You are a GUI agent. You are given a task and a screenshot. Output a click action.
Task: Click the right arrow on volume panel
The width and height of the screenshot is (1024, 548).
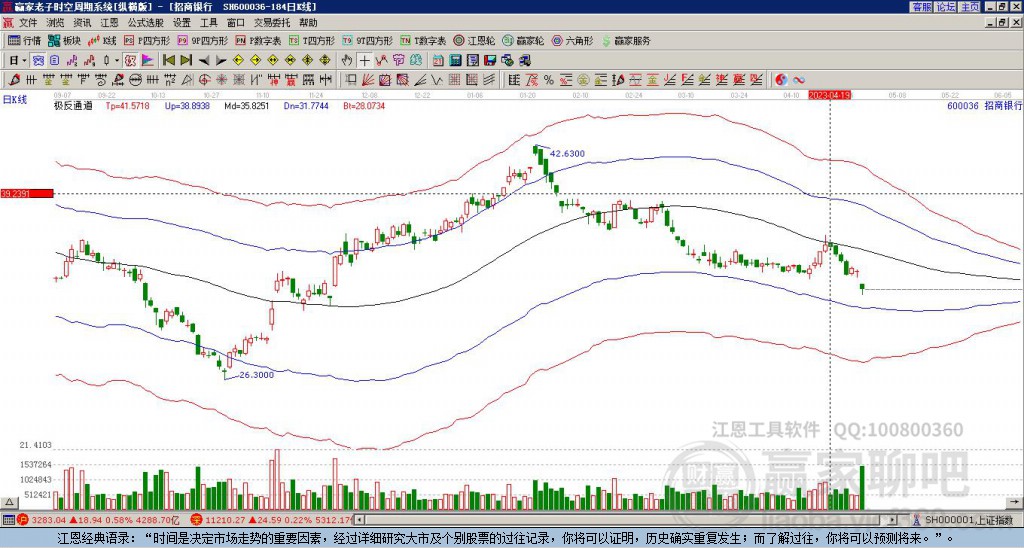coord(1016,502)
